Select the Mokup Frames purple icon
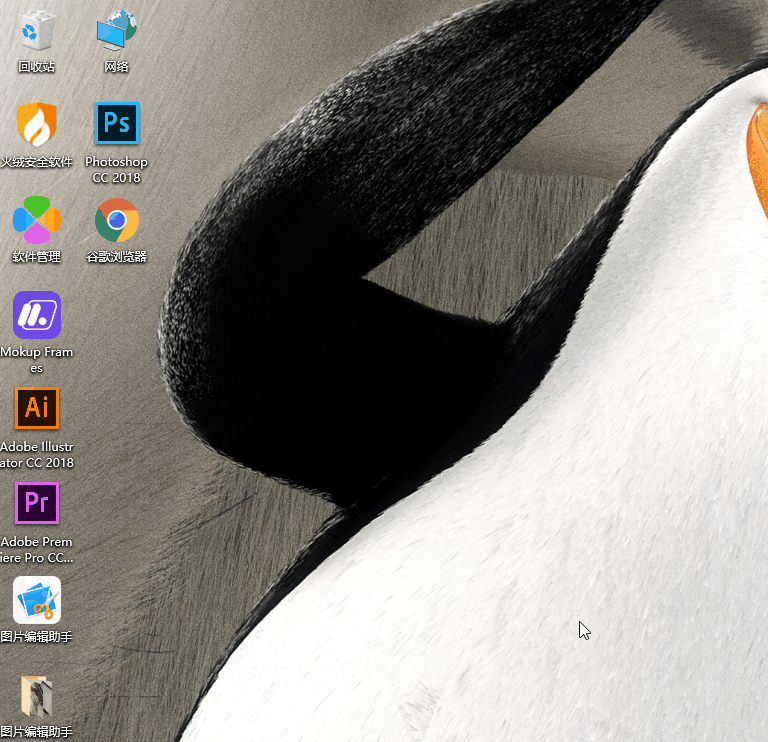Screen dimensions: 768x742 (x=37, y=315)
